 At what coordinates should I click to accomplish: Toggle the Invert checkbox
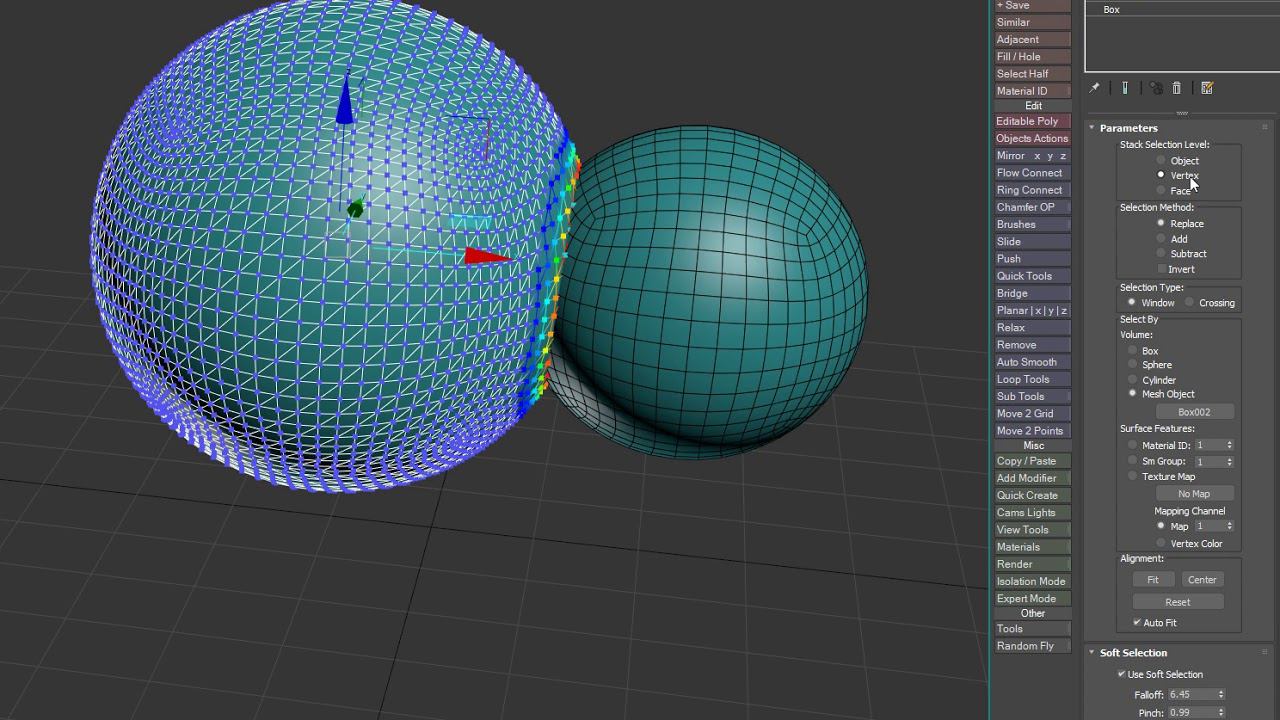tap(1161, 269)
